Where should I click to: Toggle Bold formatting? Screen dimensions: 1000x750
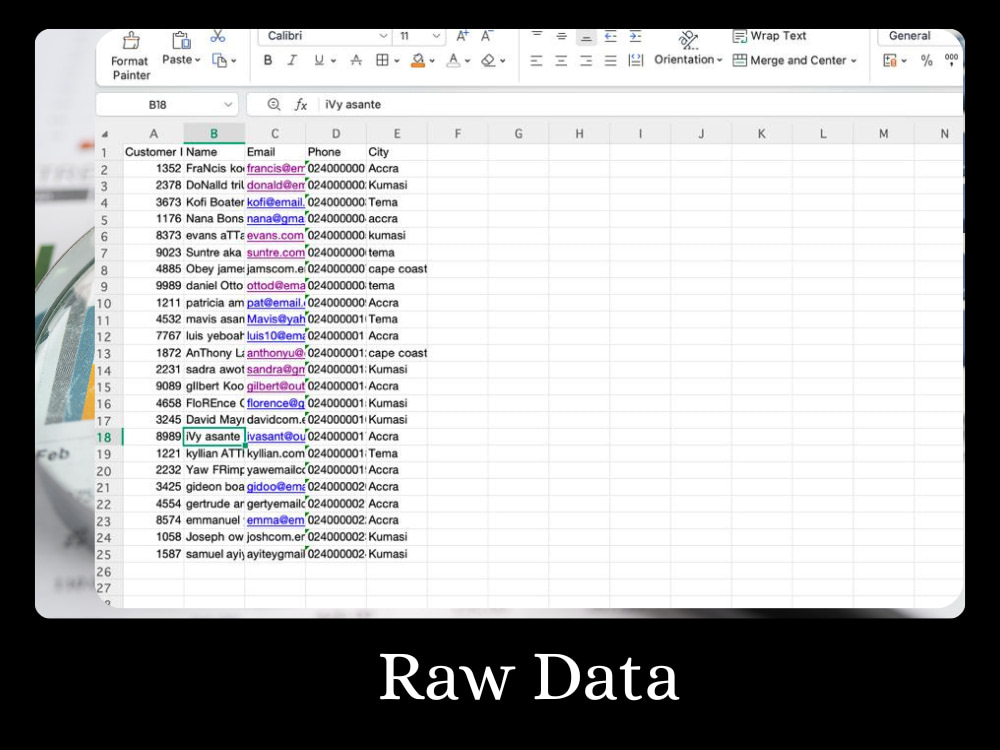(268, 60)
